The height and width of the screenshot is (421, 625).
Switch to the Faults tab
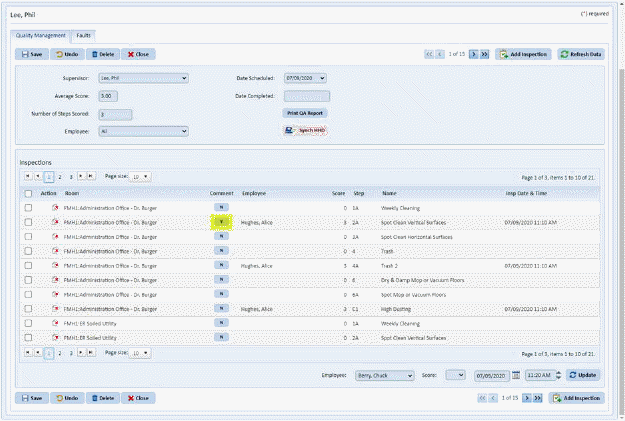click(84, 35)
